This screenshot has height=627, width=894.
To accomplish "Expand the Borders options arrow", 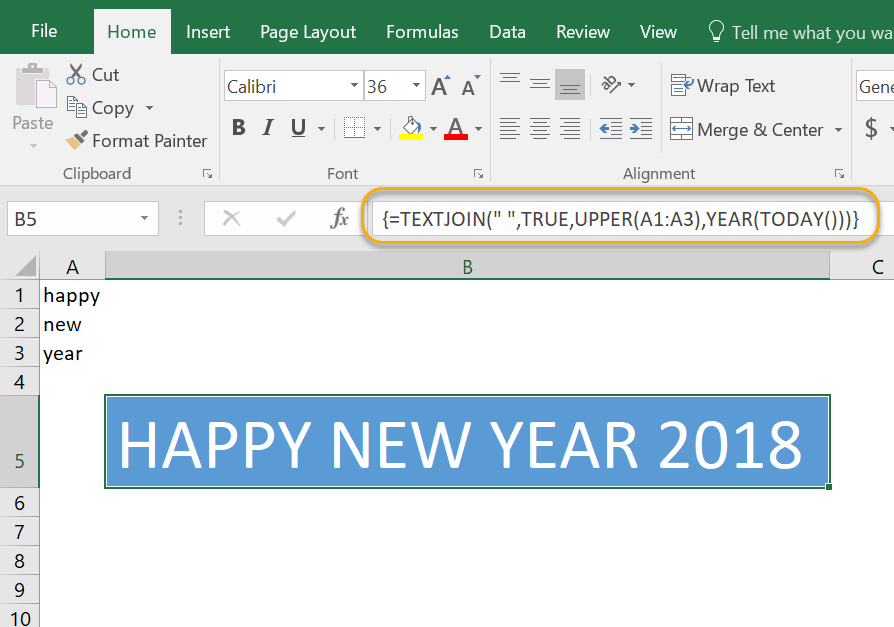I will [377, 129].
